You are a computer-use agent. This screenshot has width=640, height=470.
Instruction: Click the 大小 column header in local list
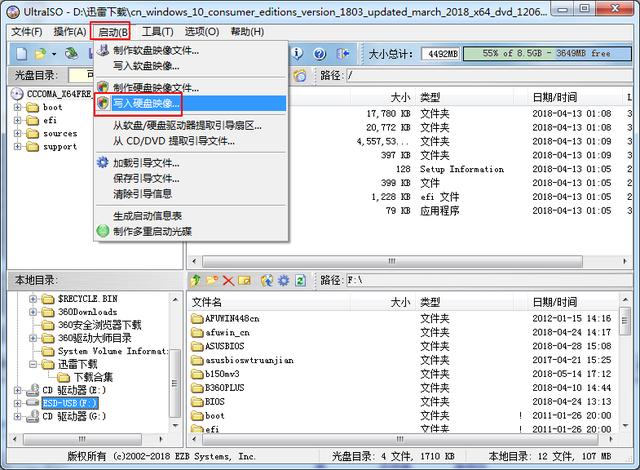[x=400, y=302]
